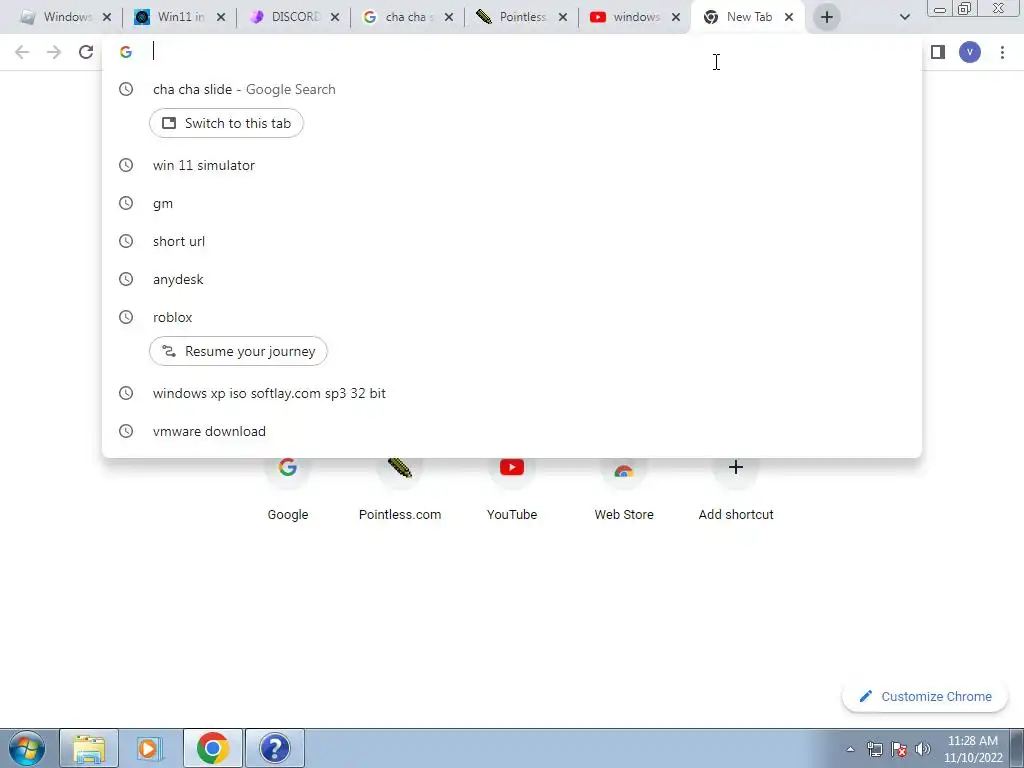Open the Pointless.com shortcut tile
1024x768 pixels.
pos(400,488)
